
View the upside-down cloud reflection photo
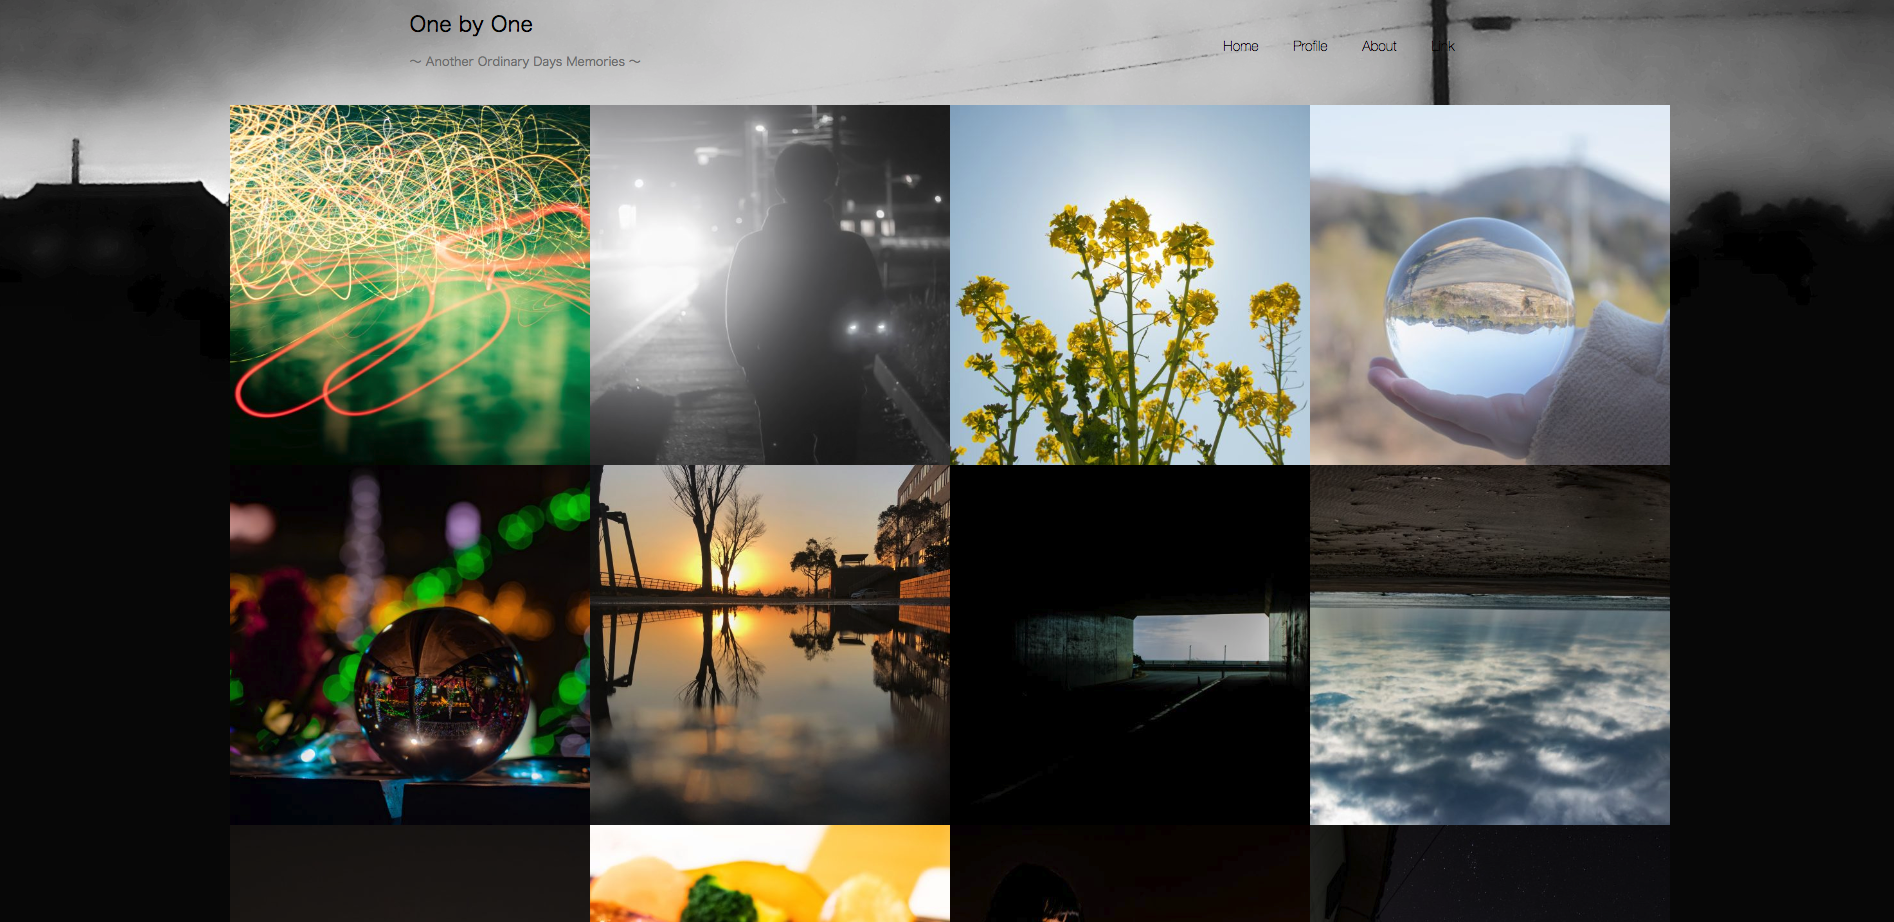tap(1490, 645)
